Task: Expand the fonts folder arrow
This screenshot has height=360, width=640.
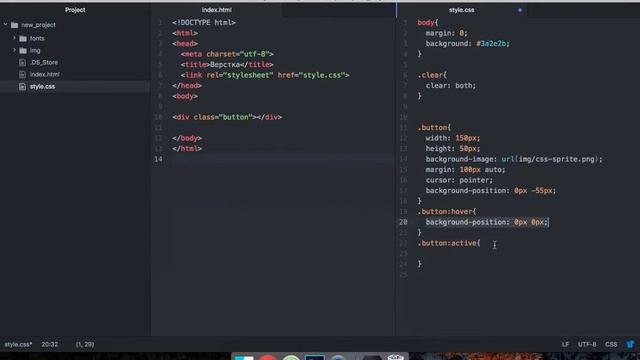Action: (14, 38)
